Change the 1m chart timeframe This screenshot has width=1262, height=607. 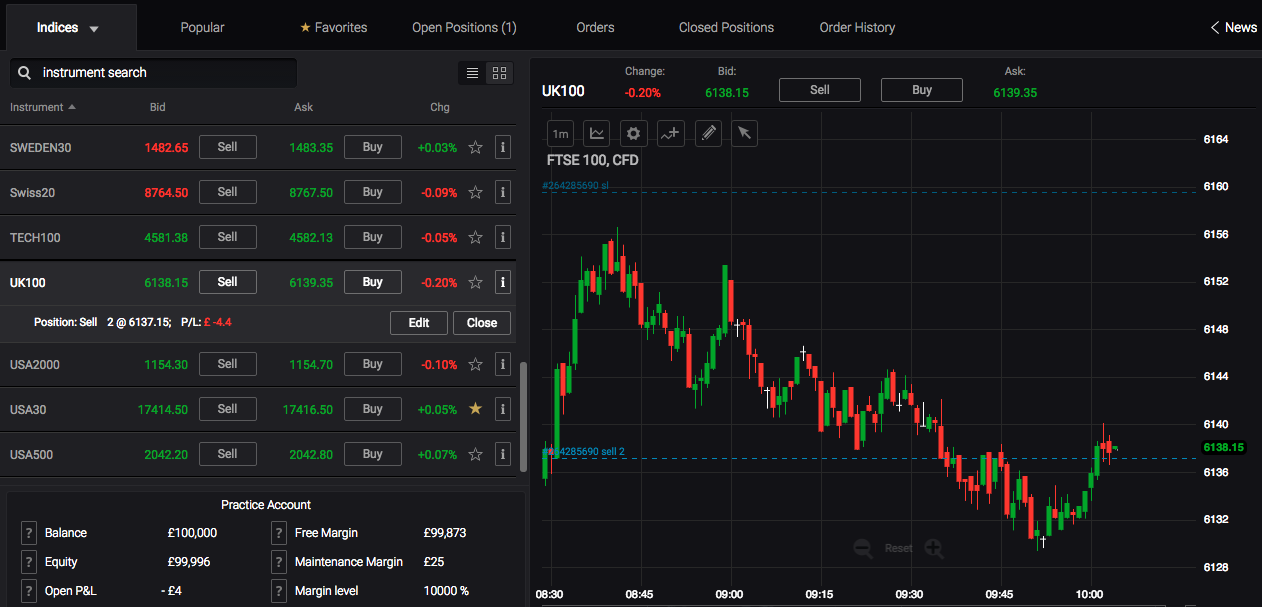(x=560, y=133)
